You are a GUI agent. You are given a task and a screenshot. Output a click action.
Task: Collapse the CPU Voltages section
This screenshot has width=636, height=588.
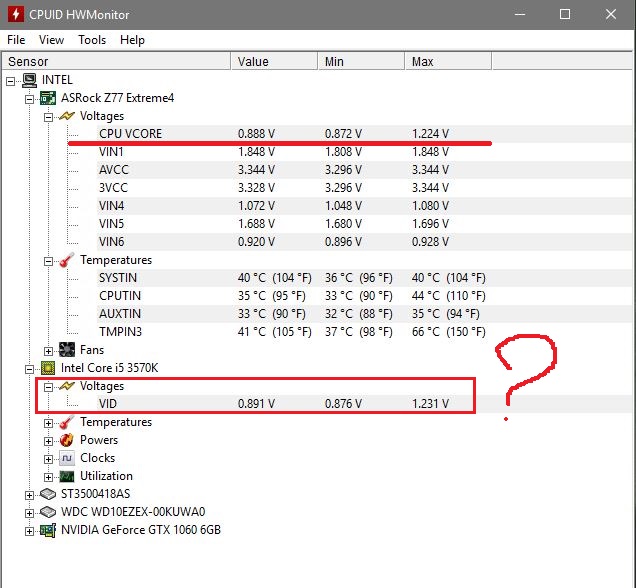click(48, 387)
